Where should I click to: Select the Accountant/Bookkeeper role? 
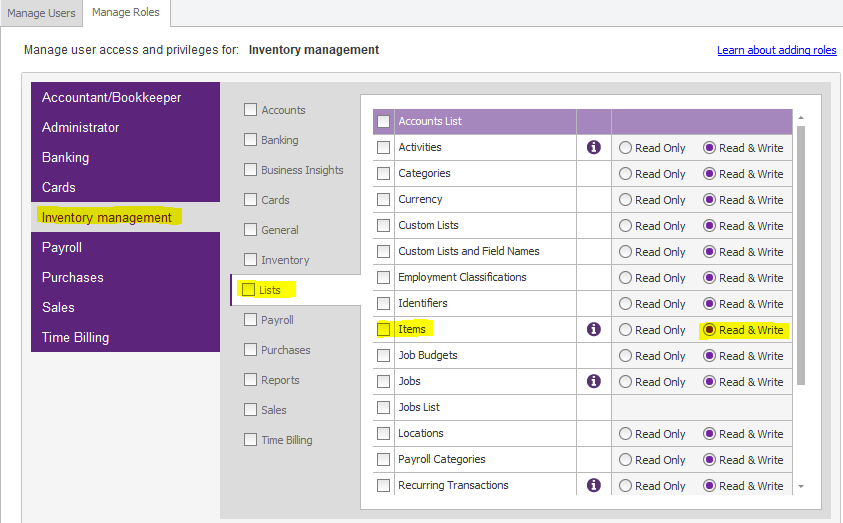111,97
